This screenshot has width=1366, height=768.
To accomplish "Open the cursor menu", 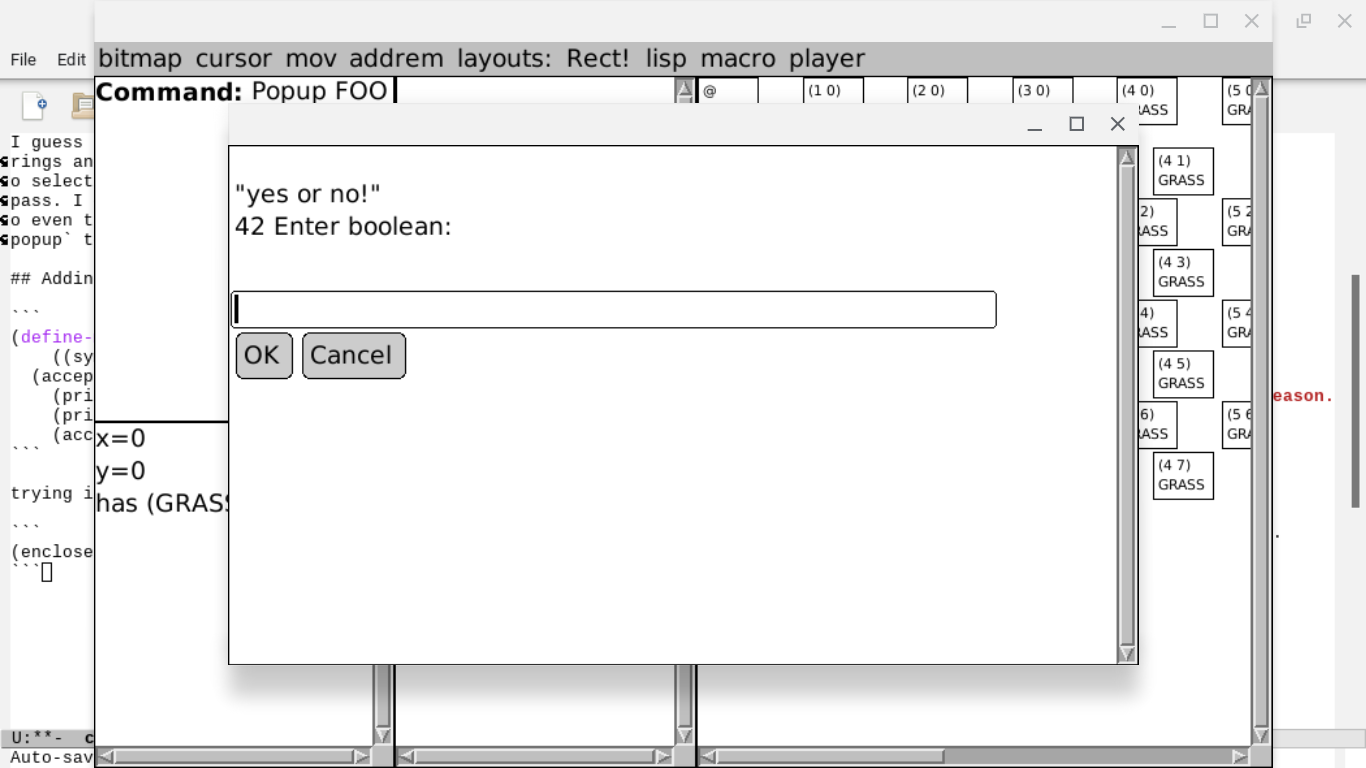I will [233, 59].
